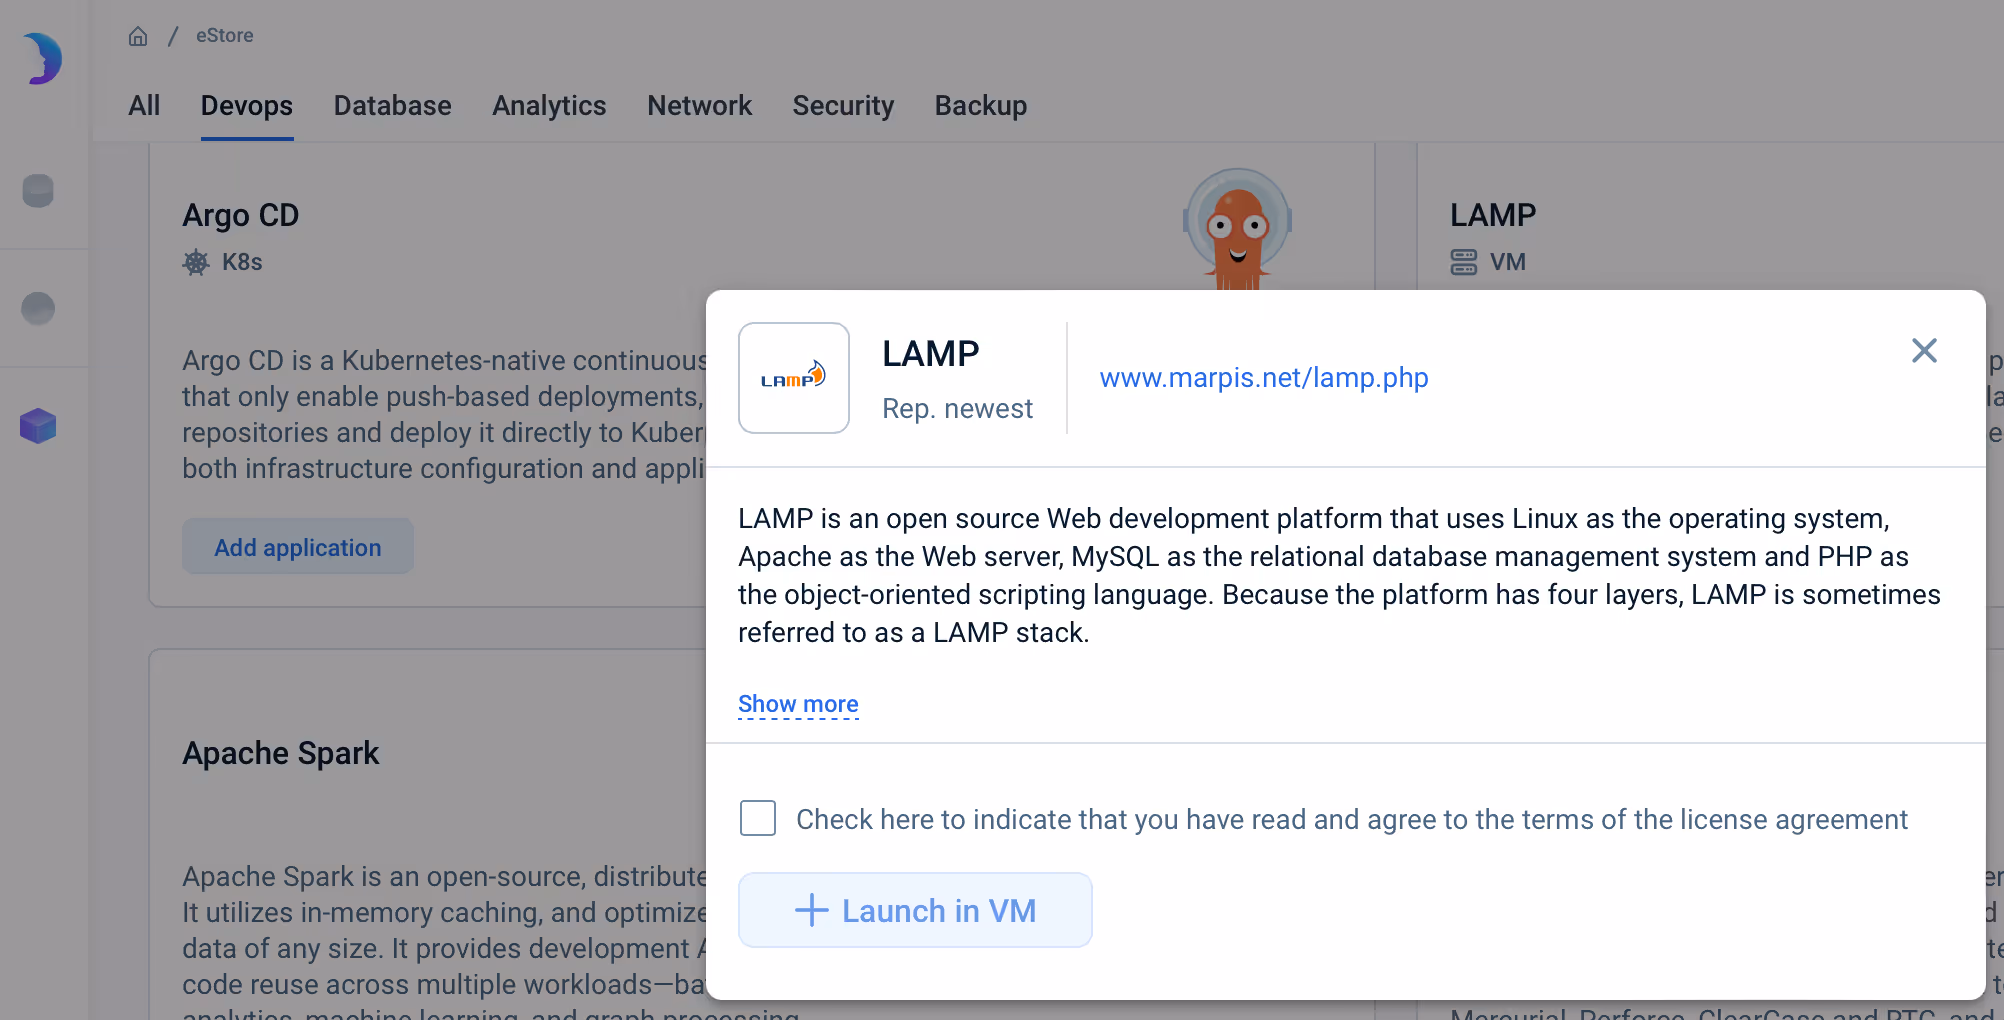Screen dimensions: 2004x1020
Task: Click the Apache Spark card title
Action: (x=281, y=753)
